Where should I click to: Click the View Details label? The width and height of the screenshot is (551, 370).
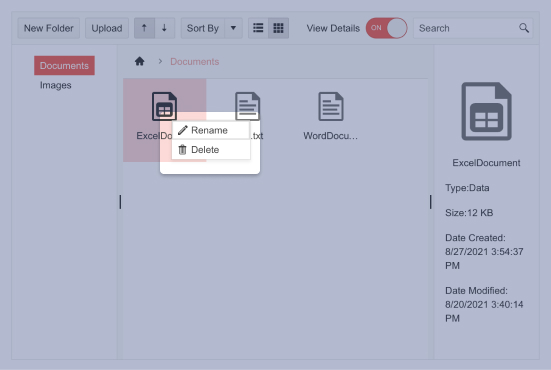click(x=333, y=28)
